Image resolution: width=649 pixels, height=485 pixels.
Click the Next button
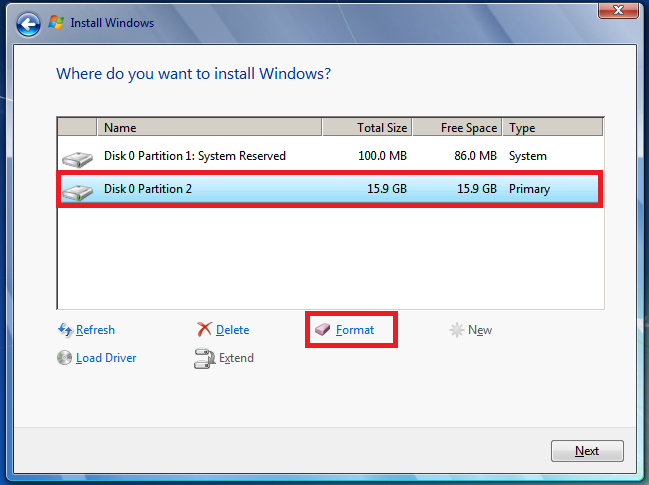click(x=587, y=451)
